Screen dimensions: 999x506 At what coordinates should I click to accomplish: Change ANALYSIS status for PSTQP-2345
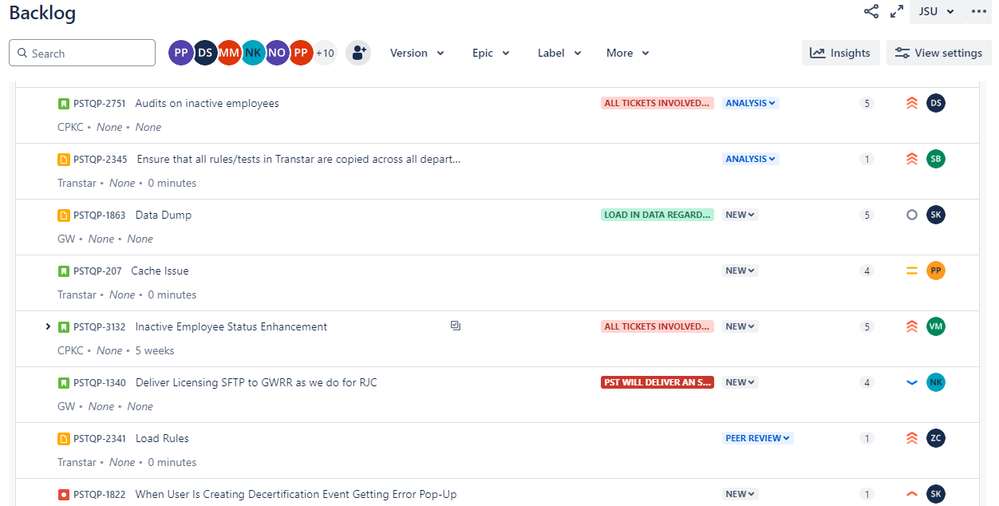pos(751,159)
